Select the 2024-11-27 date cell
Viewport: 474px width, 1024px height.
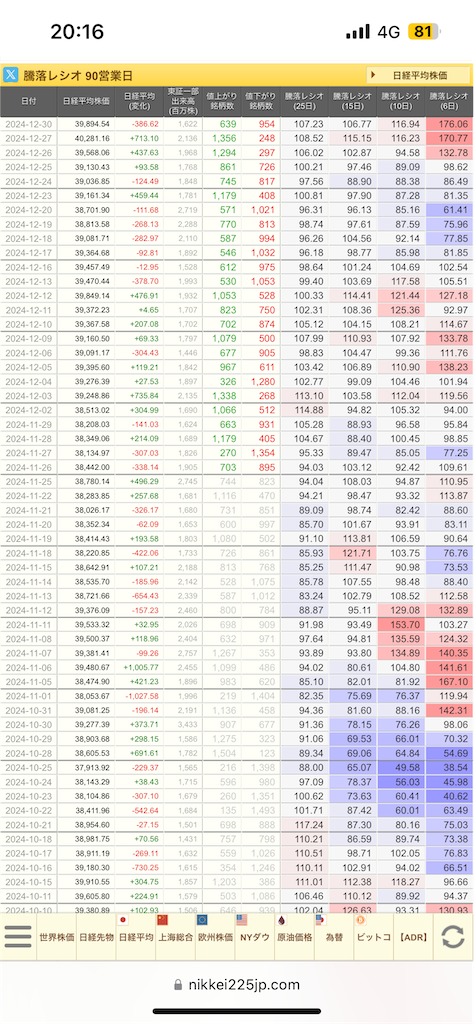pyautogui.click(x=29, y=453)
